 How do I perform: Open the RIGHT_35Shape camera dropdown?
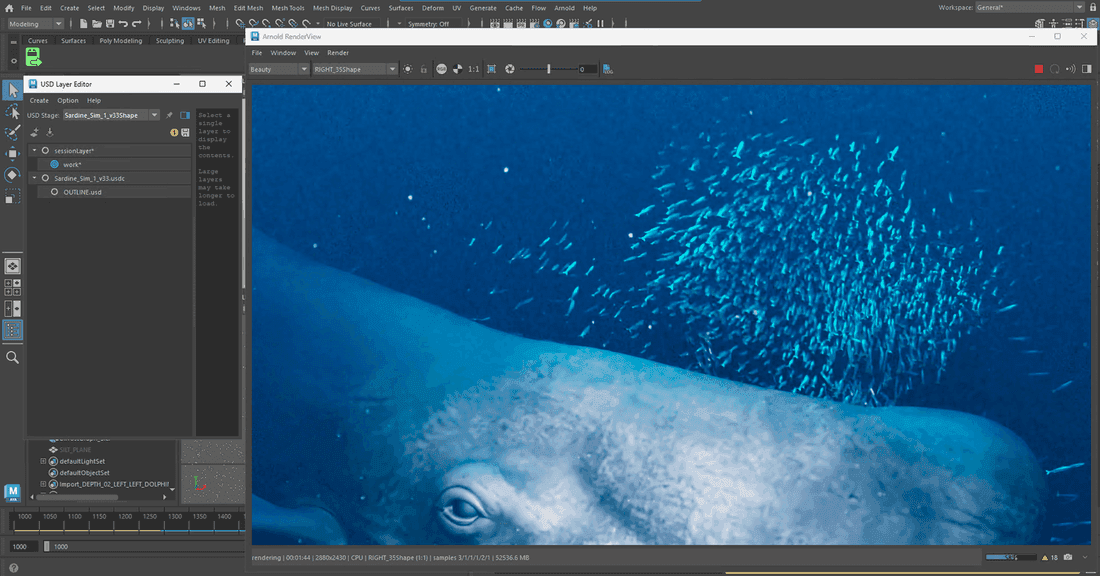tap(354, 69)
